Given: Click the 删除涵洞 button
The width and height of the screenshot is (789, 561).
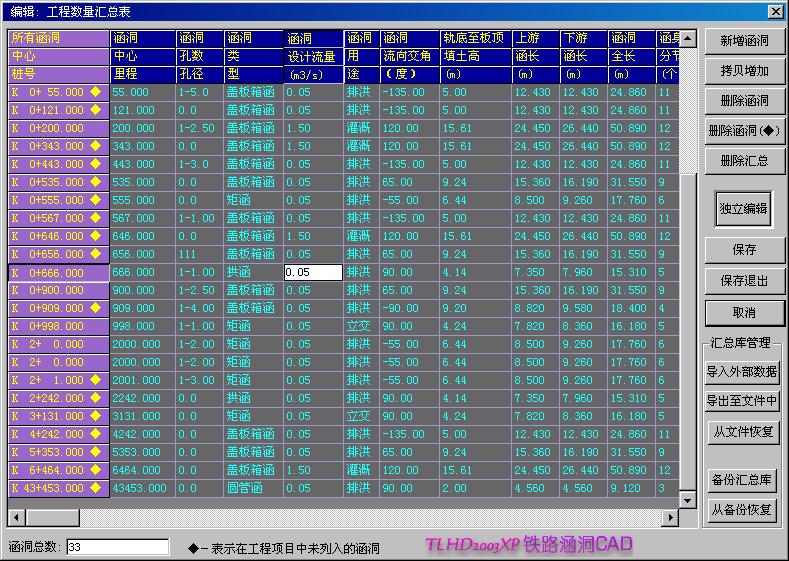Looking at the screenshot, I should tap(744, 101).
